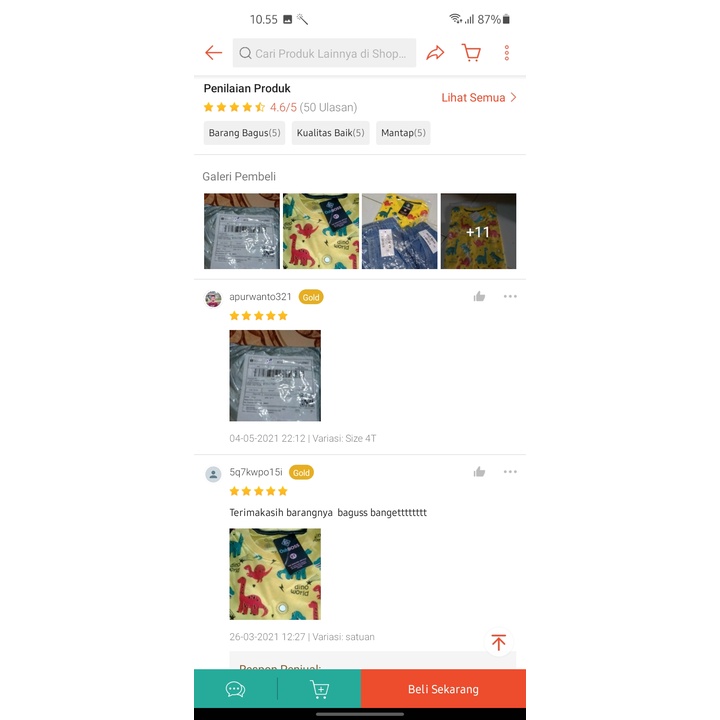Open the three-dot overflow menu at top
The image size is (720, 720).
click(x=507, y=53)
